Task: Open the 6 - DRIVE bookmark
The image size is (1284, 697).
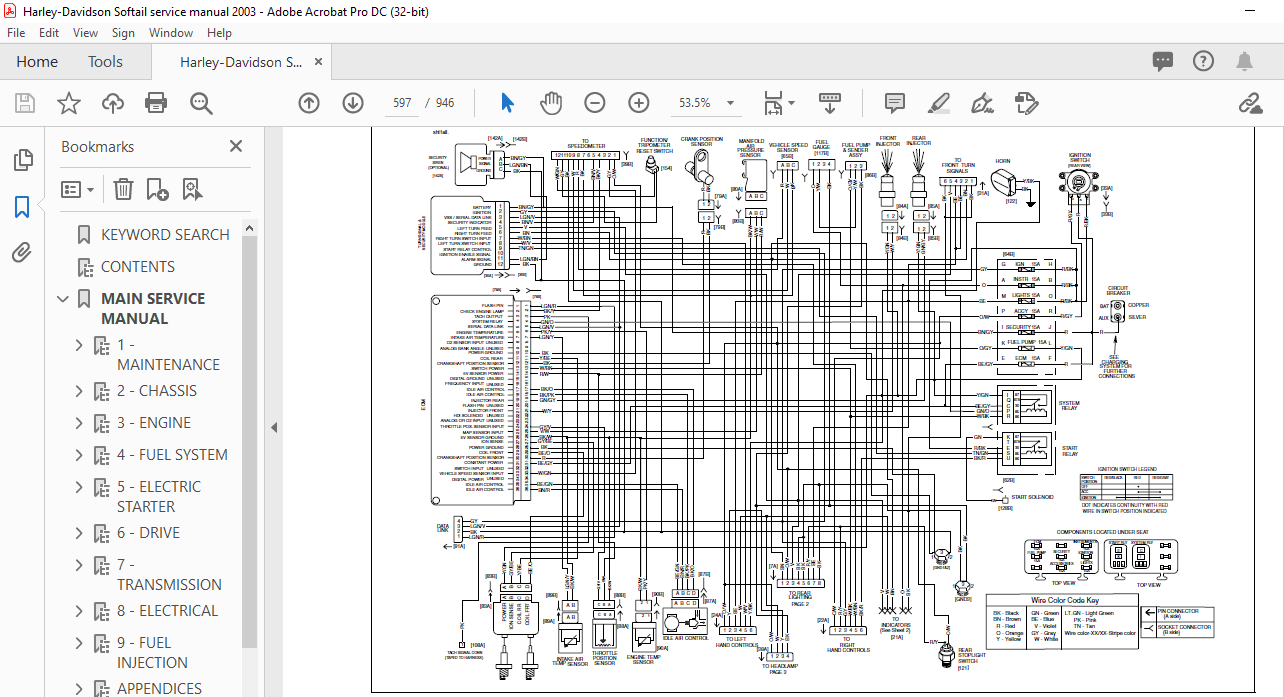Action: pyautogui.click(x=149, y=533)
